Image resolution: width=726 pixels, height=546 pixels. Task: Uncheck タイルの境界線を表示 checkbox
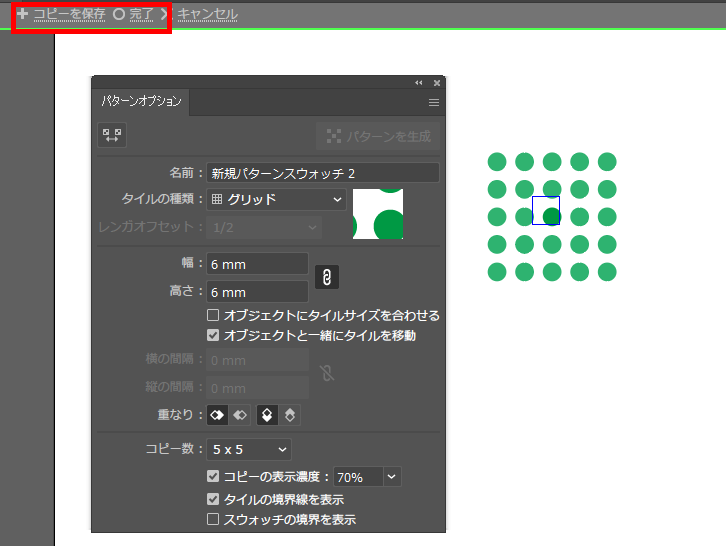(x=213, y=499)
